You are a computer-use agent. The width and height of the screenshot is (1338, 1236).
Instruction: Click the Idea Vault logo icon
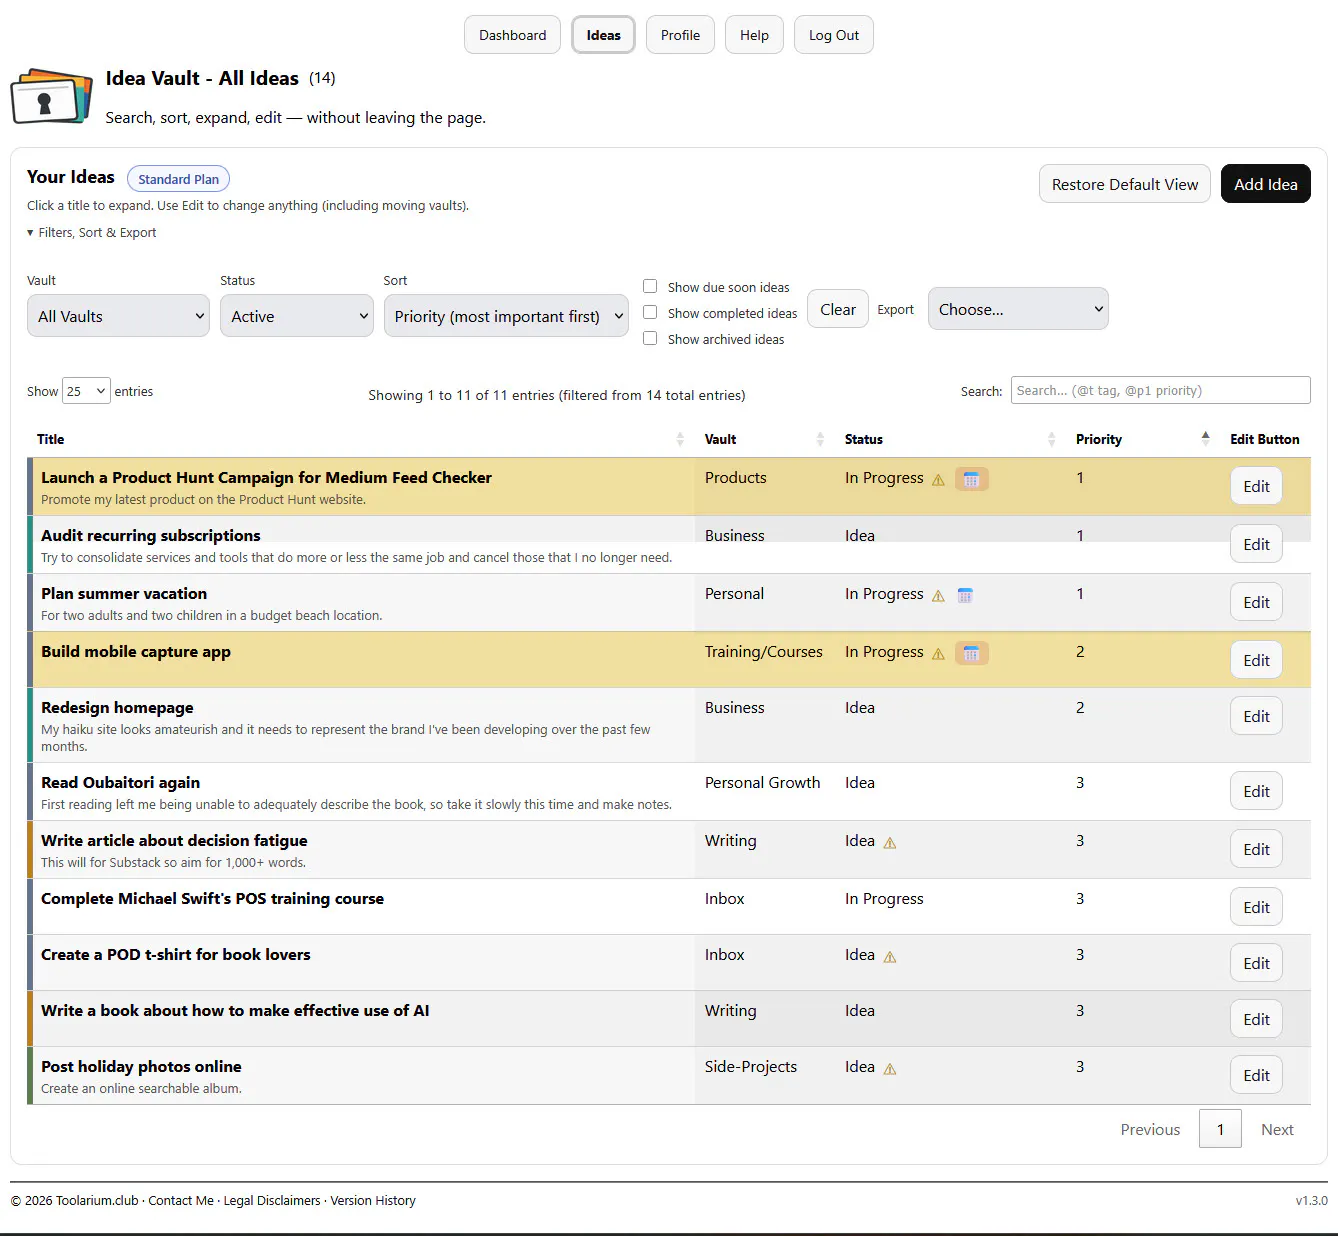click(x=51, y=96)
